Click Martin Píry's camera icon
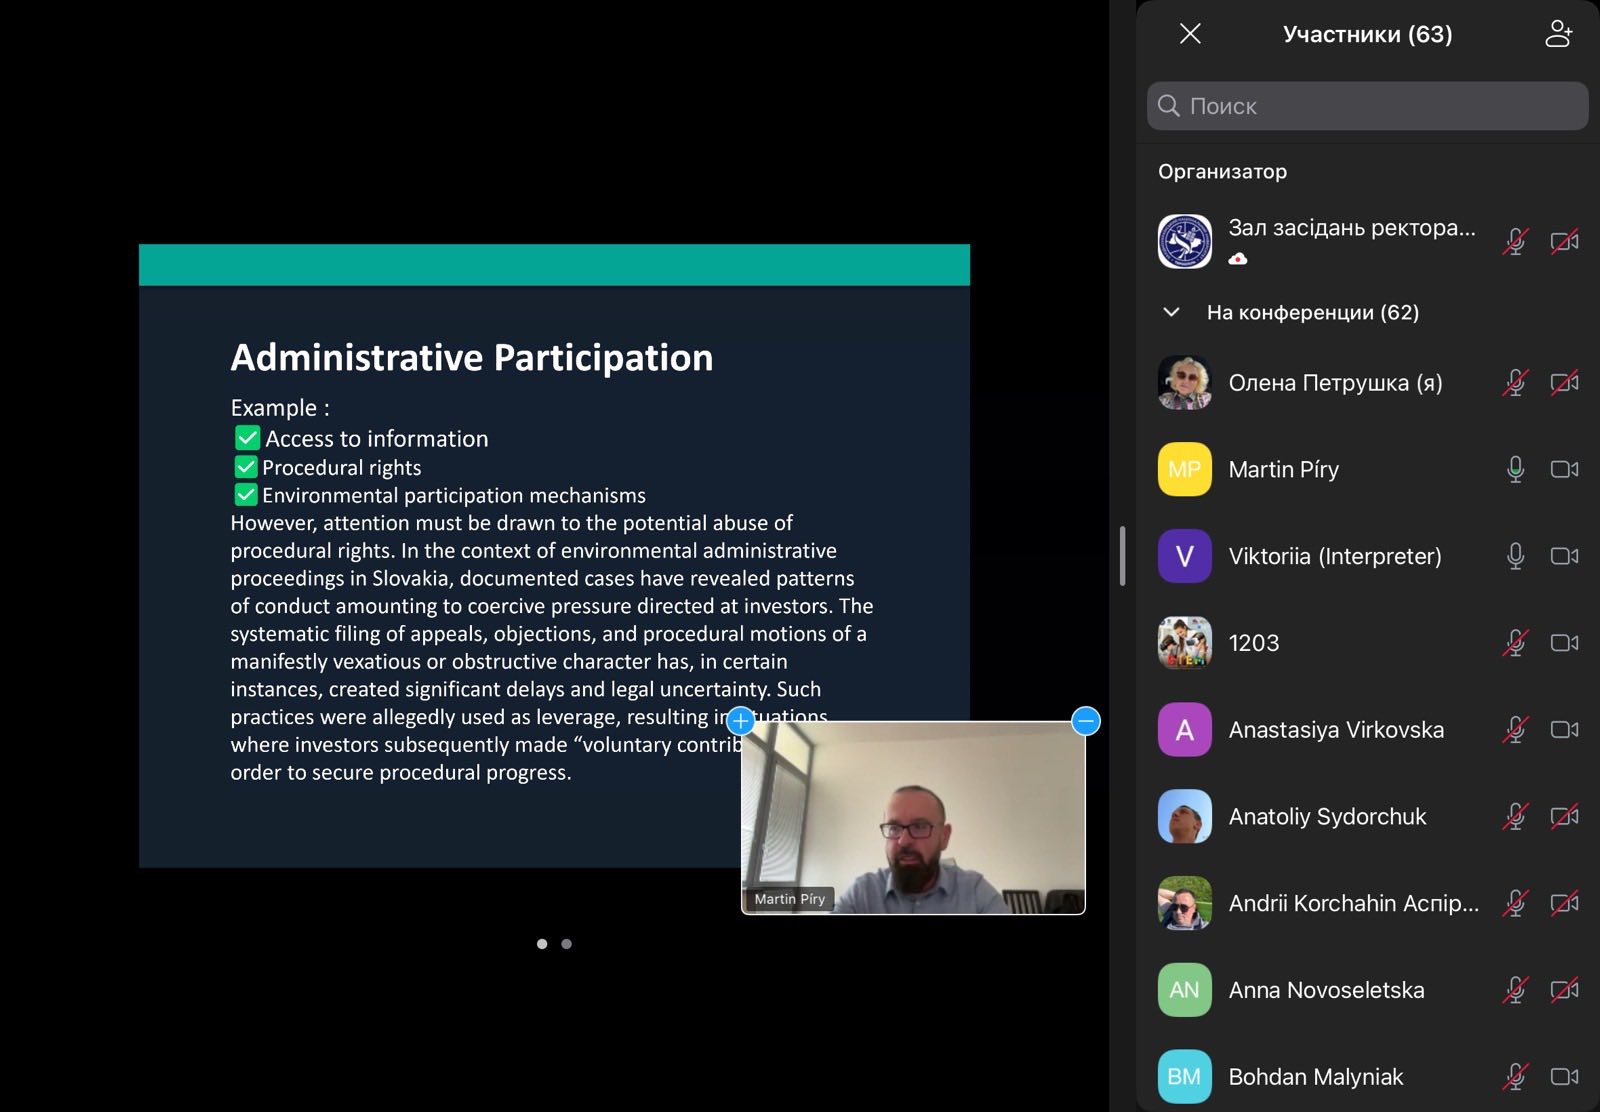 tap(1564, 470)
